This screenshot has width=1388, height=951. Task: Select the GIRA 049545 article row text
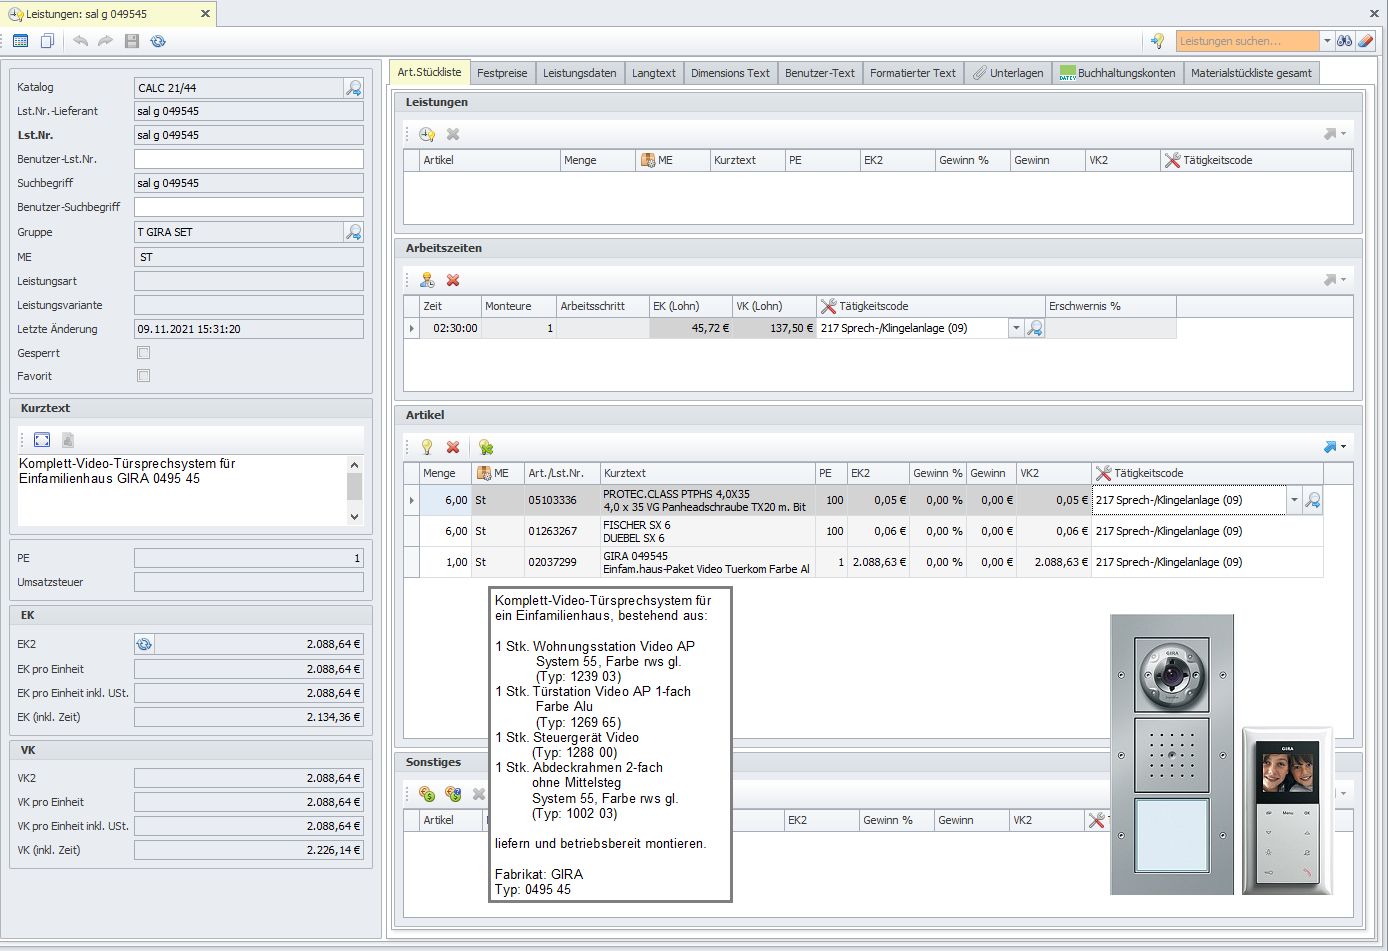point(707,562)
